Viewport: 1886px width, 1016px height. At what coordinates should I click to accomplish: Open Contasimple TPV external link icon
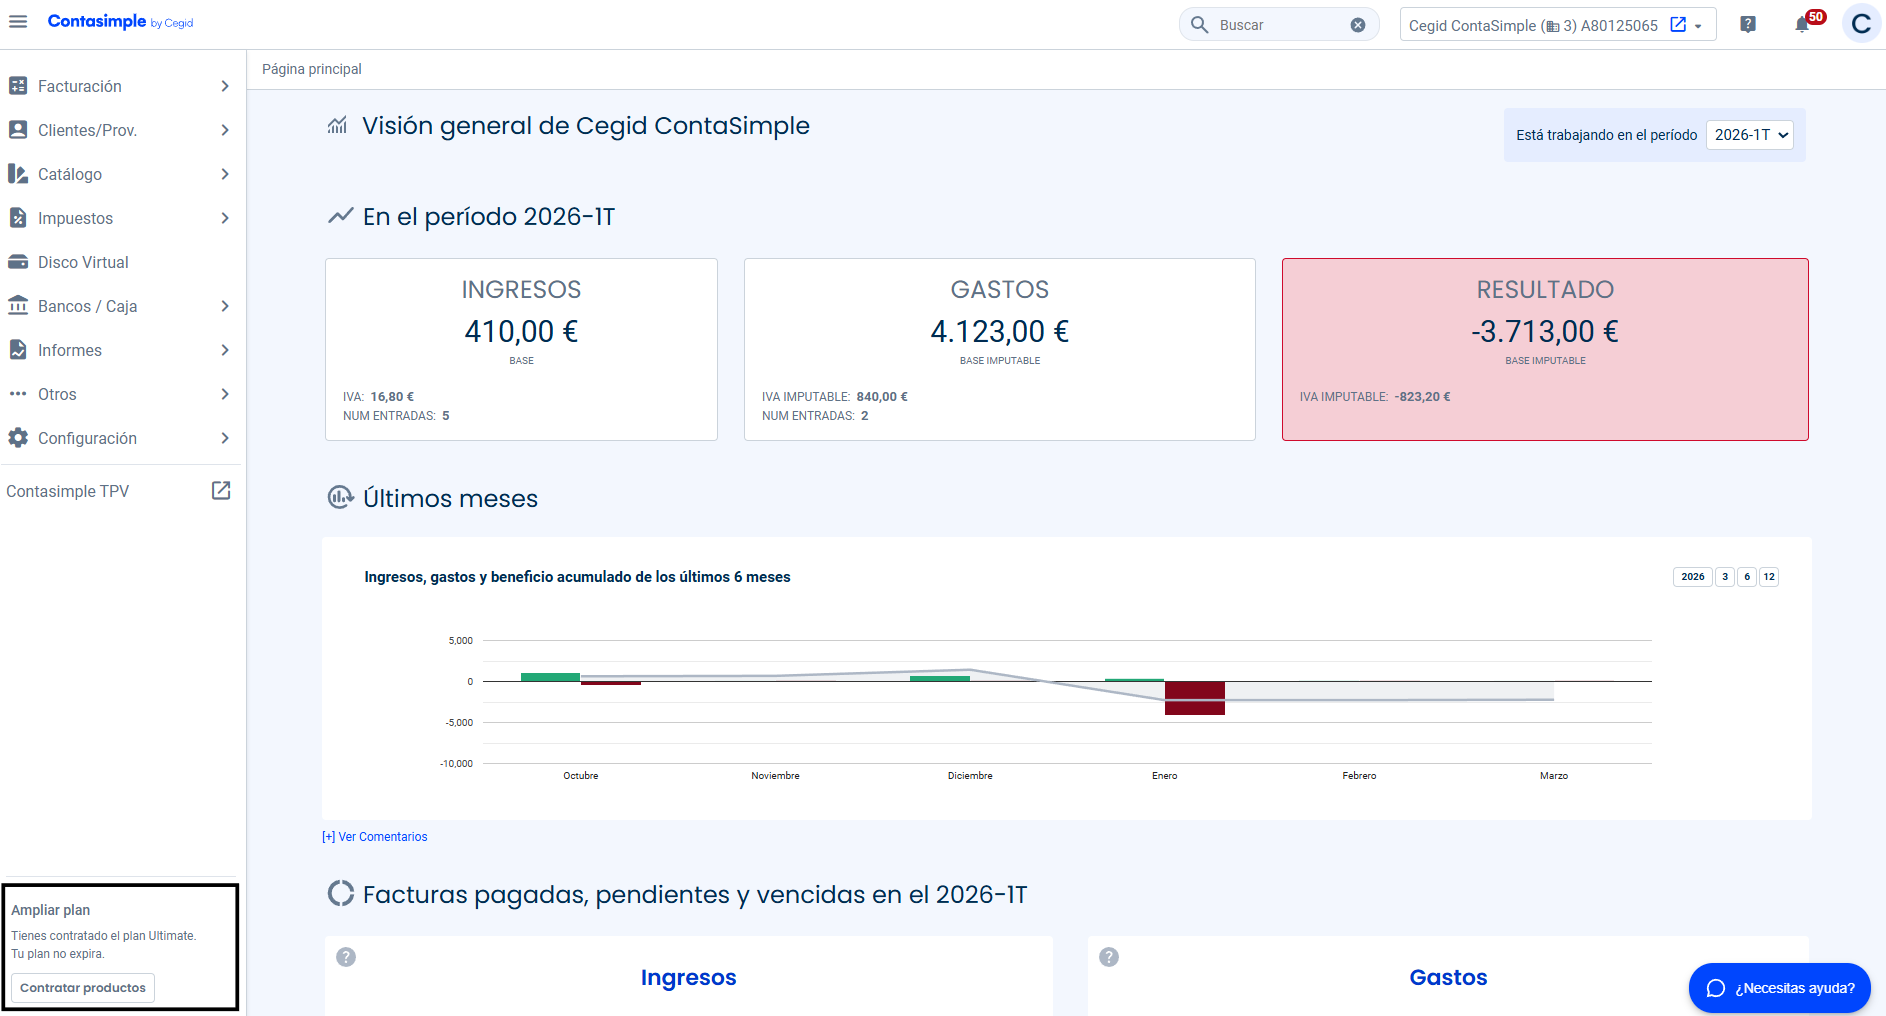[x=221, y=491]
